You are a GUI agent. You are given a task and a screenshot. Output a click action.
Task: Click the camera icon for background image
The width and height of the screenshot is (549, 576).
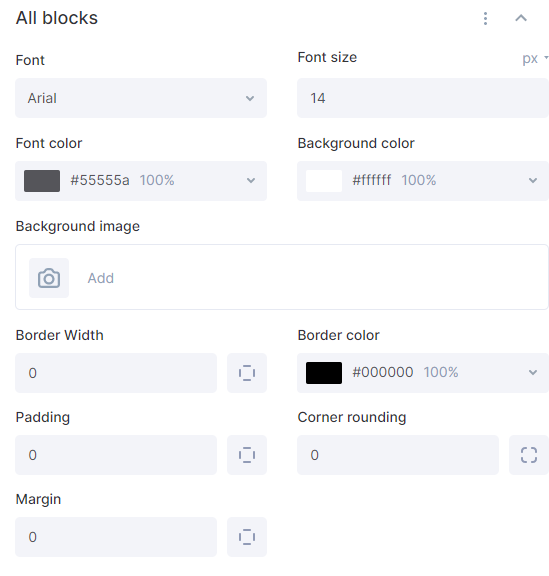coord(49,278)
